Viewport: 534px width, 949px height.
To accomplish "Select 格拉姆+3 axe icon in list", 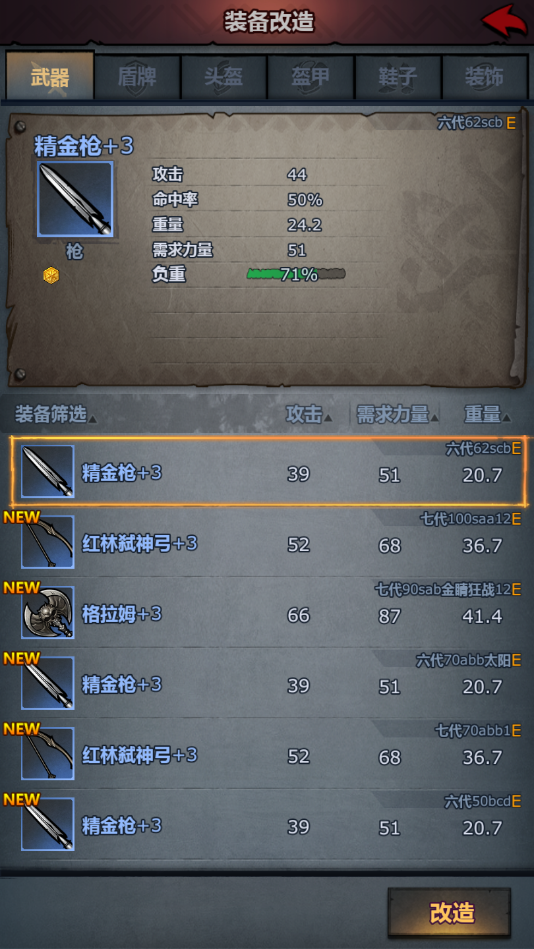I will pos(48,612).
